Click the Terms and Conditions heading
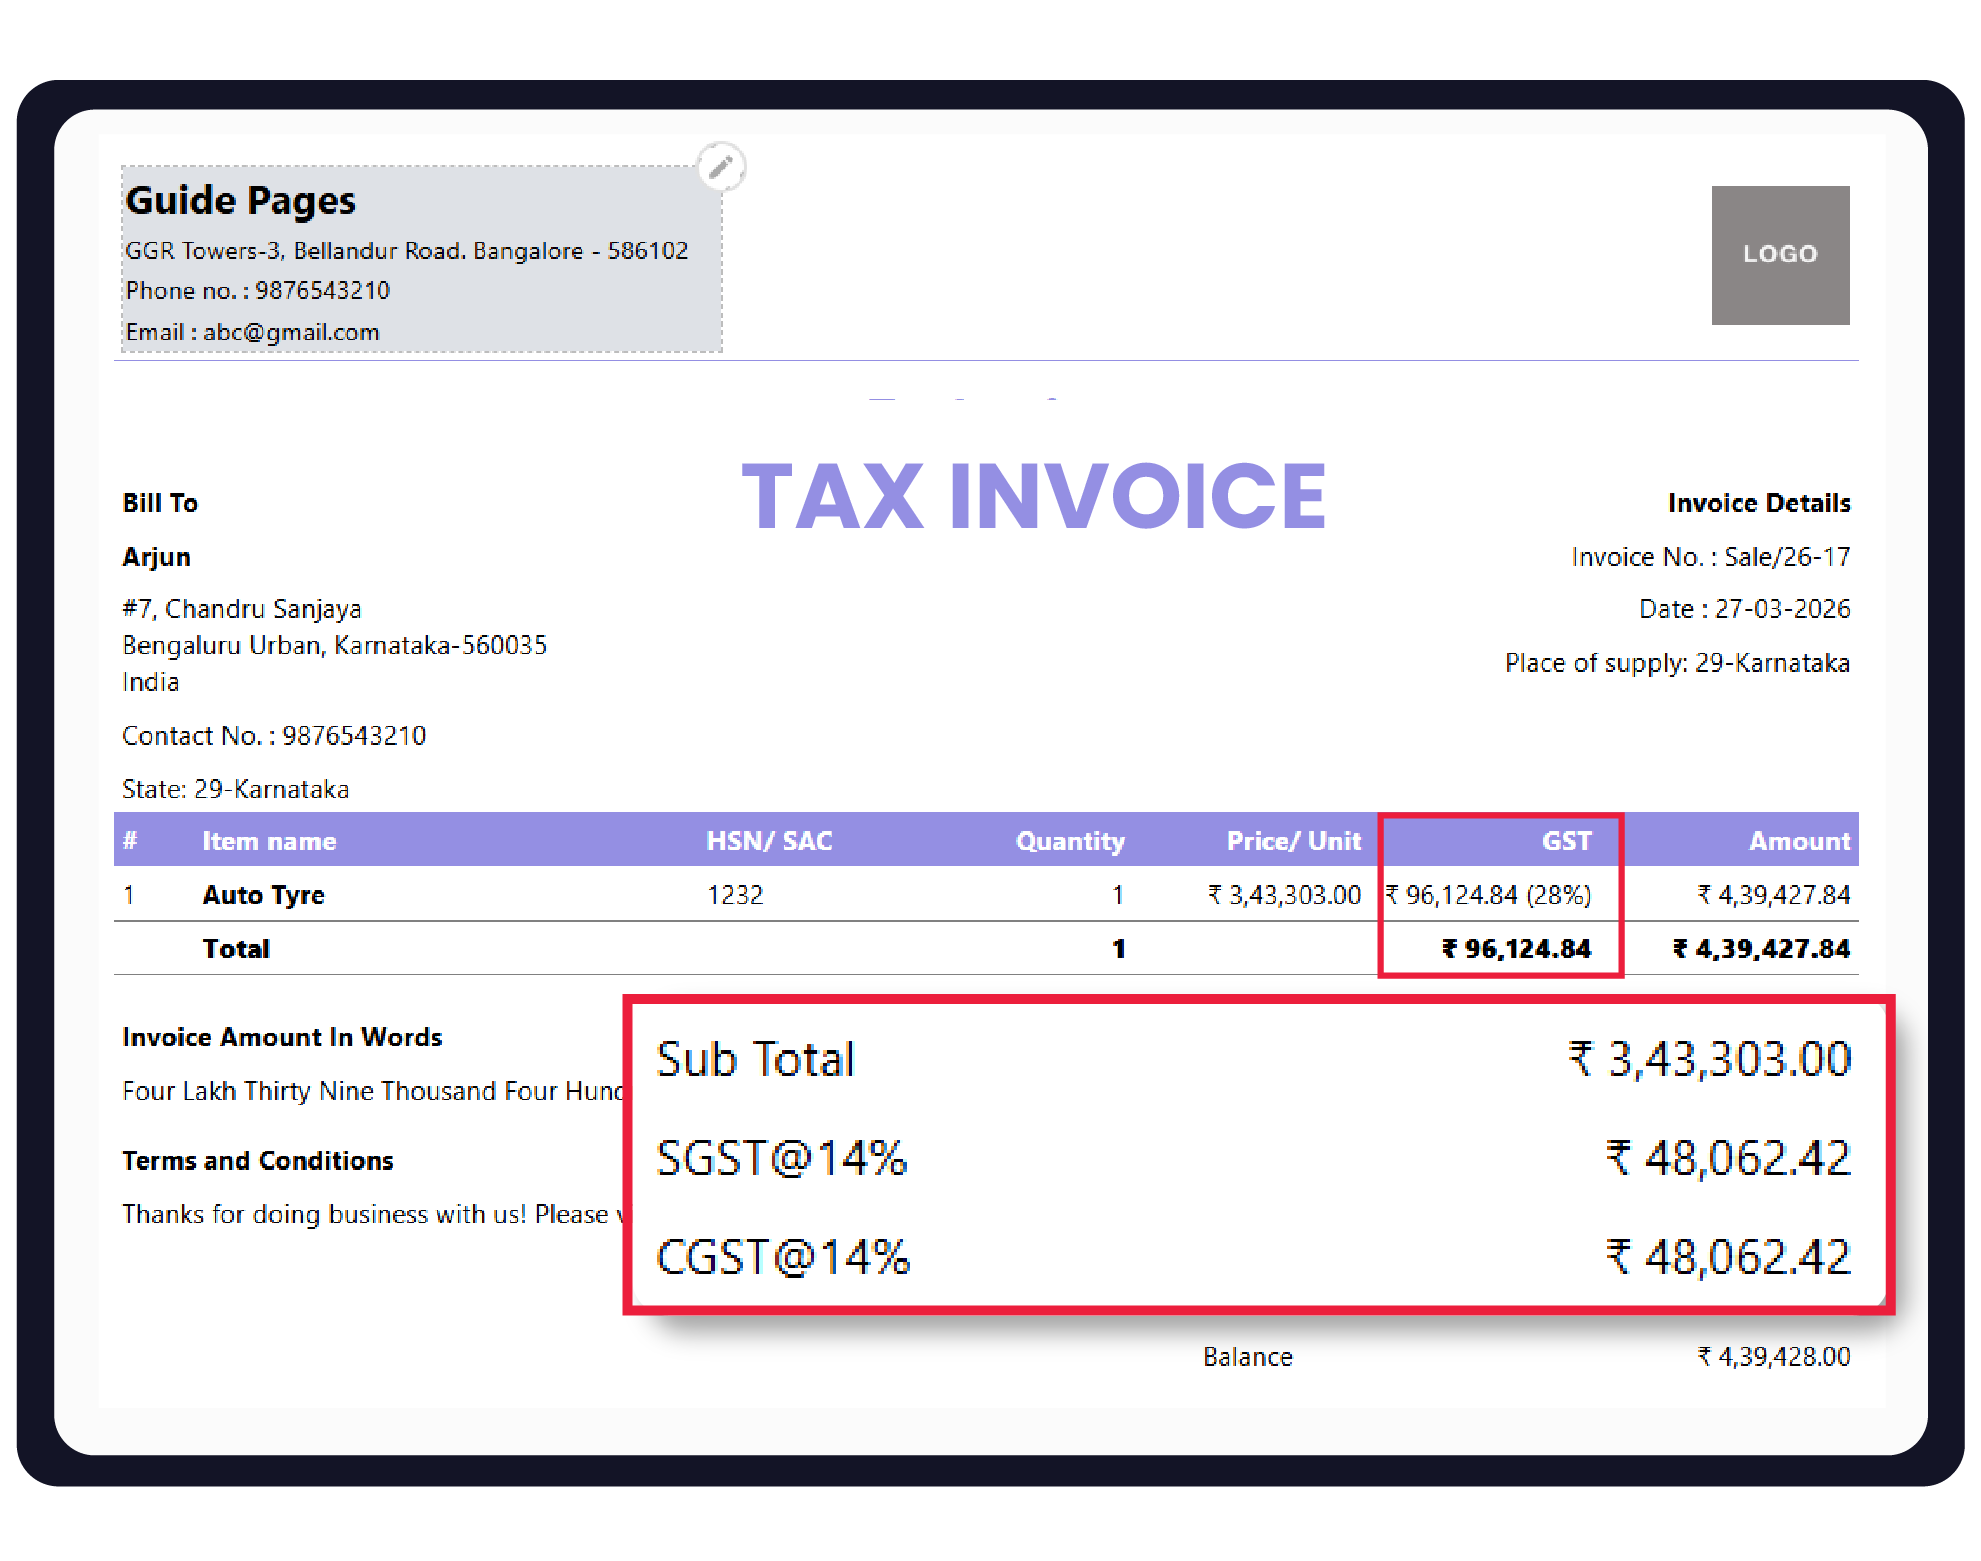The image size is (1981, 1561). point(258,1161)
